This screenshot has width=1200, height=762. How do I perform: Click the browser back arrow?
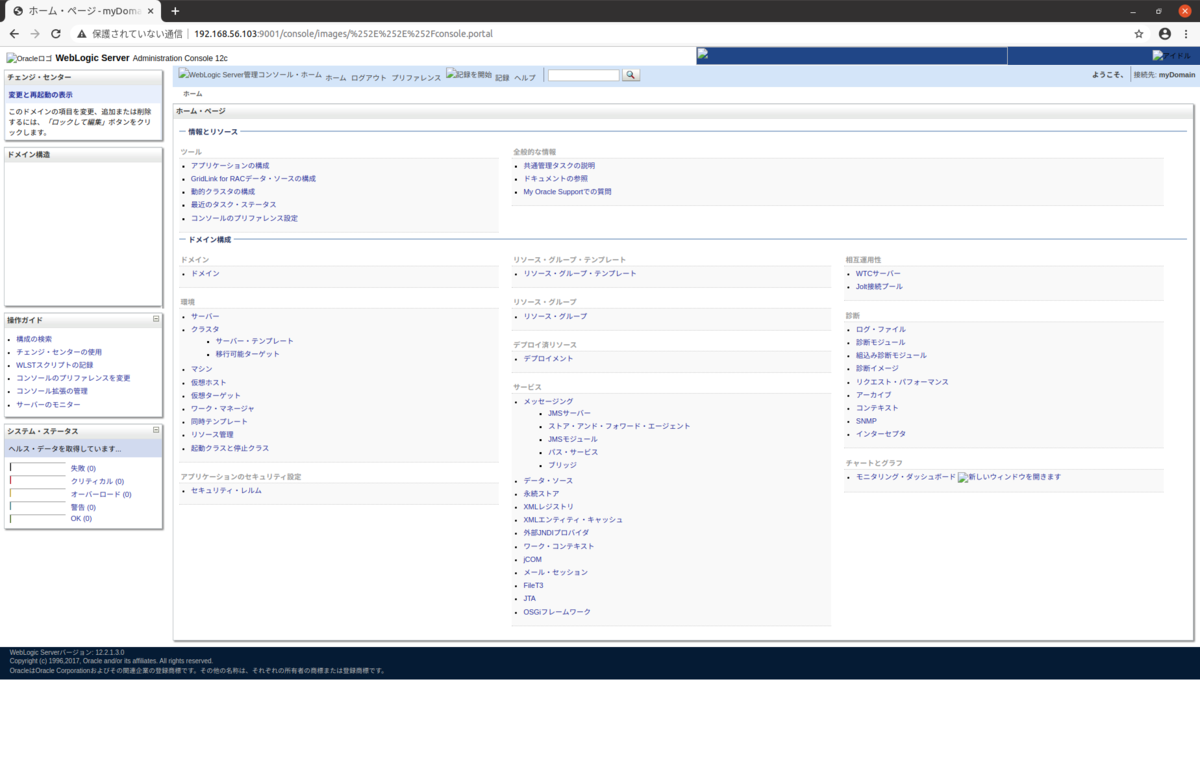click(x=14, y=33)
